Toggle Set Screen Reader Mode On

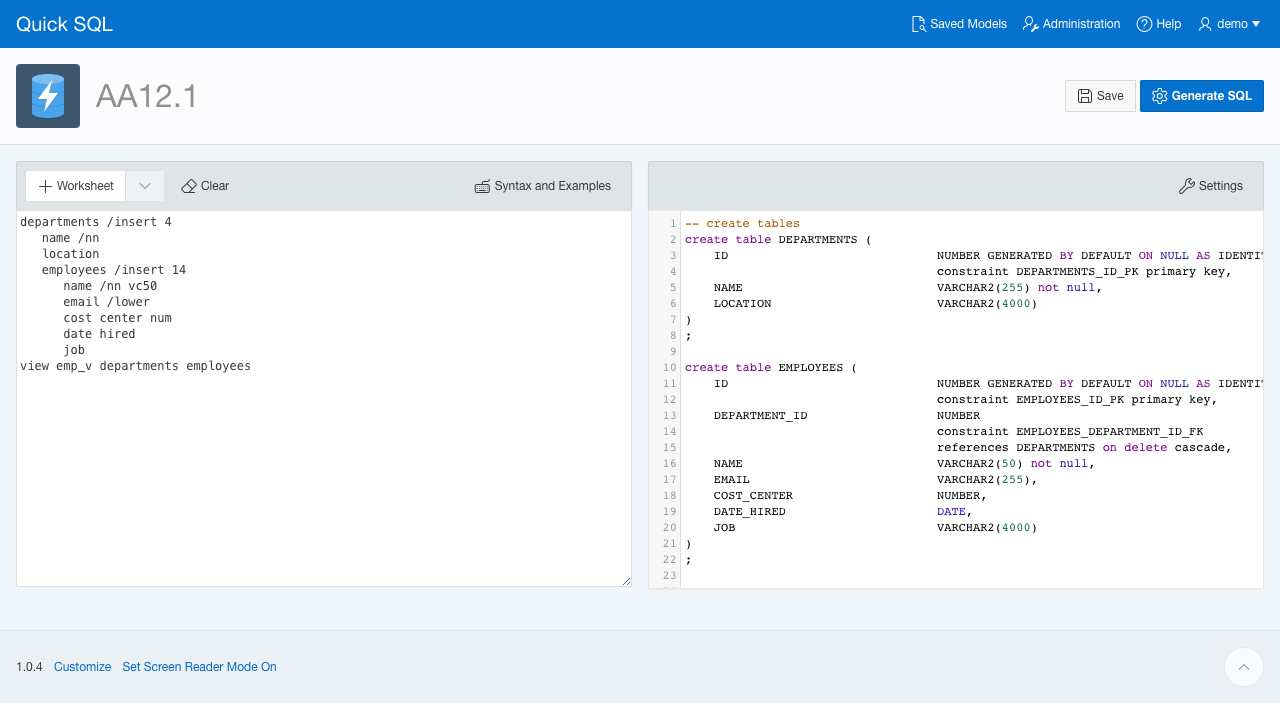(199, 667)
